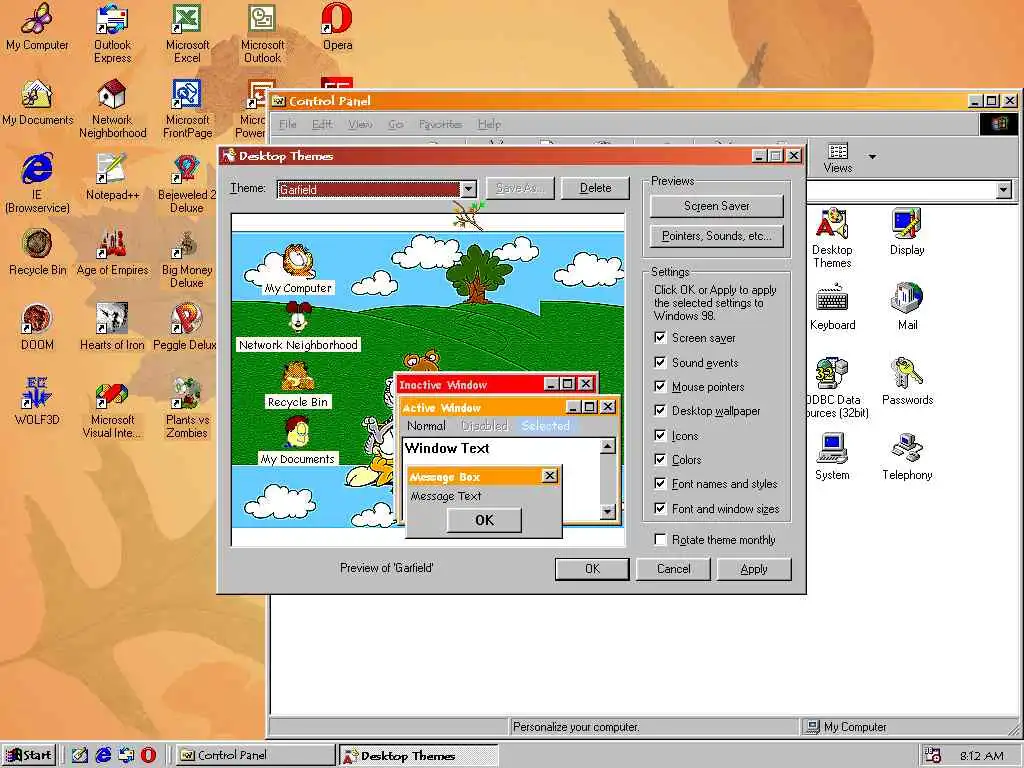
Task: Select the Recycle Bin desktop icon
Action: [x=37, y=252]
